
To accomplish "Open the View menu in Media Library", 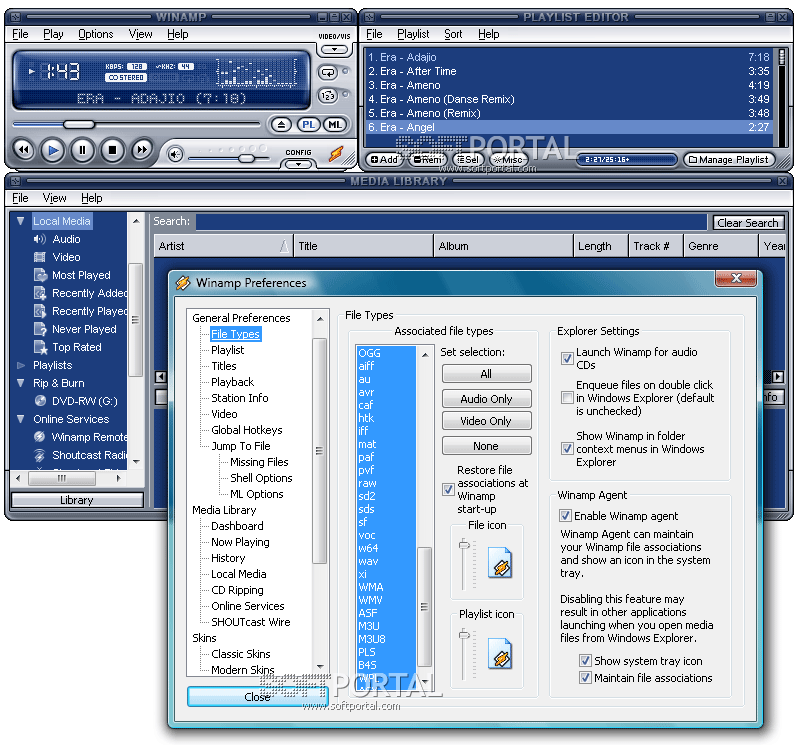I will coord(54,198).
